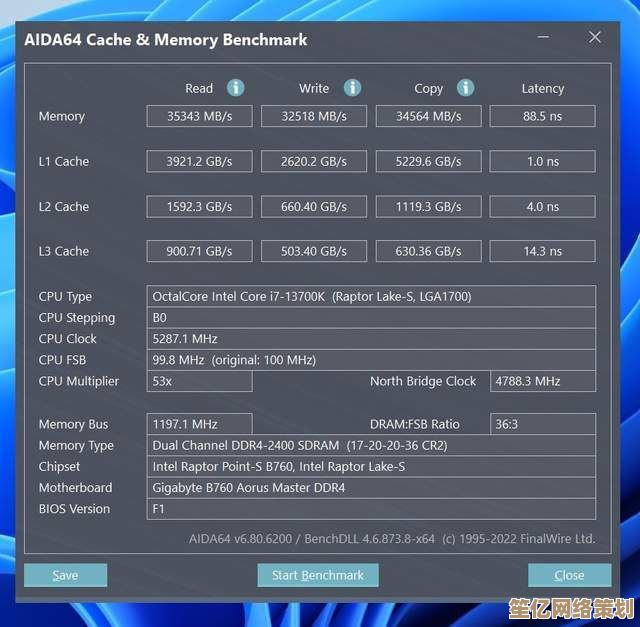
Task: Select the L1 Cache Read value
Action: 199,161
